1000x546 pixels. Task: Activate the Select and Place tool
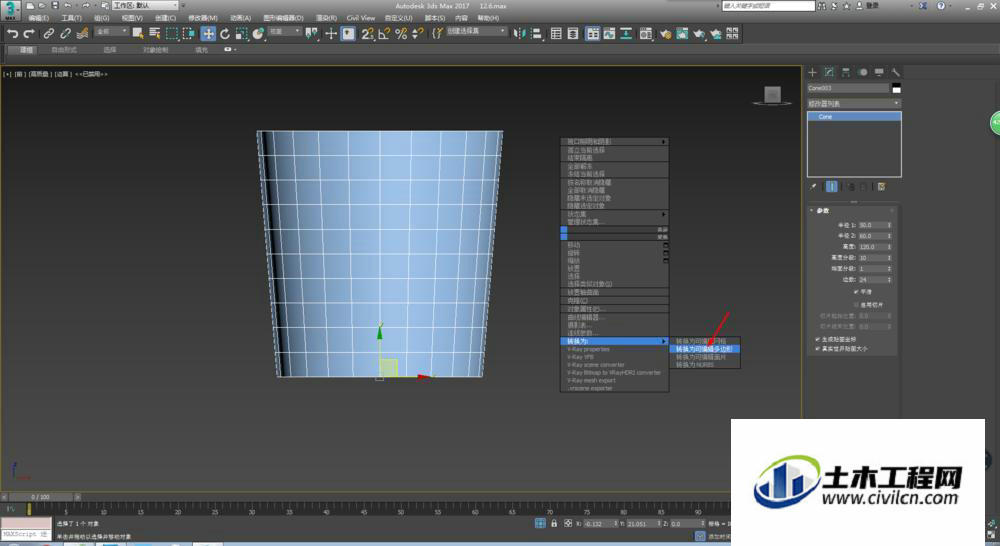tap(258, 34)
